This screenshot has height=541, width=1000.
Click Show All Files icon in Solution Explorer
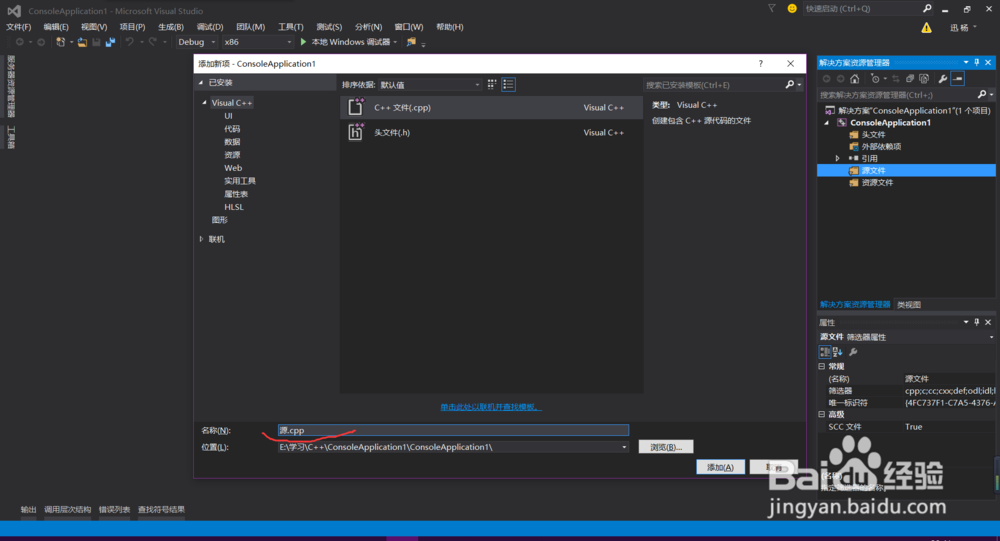(924, 78)
